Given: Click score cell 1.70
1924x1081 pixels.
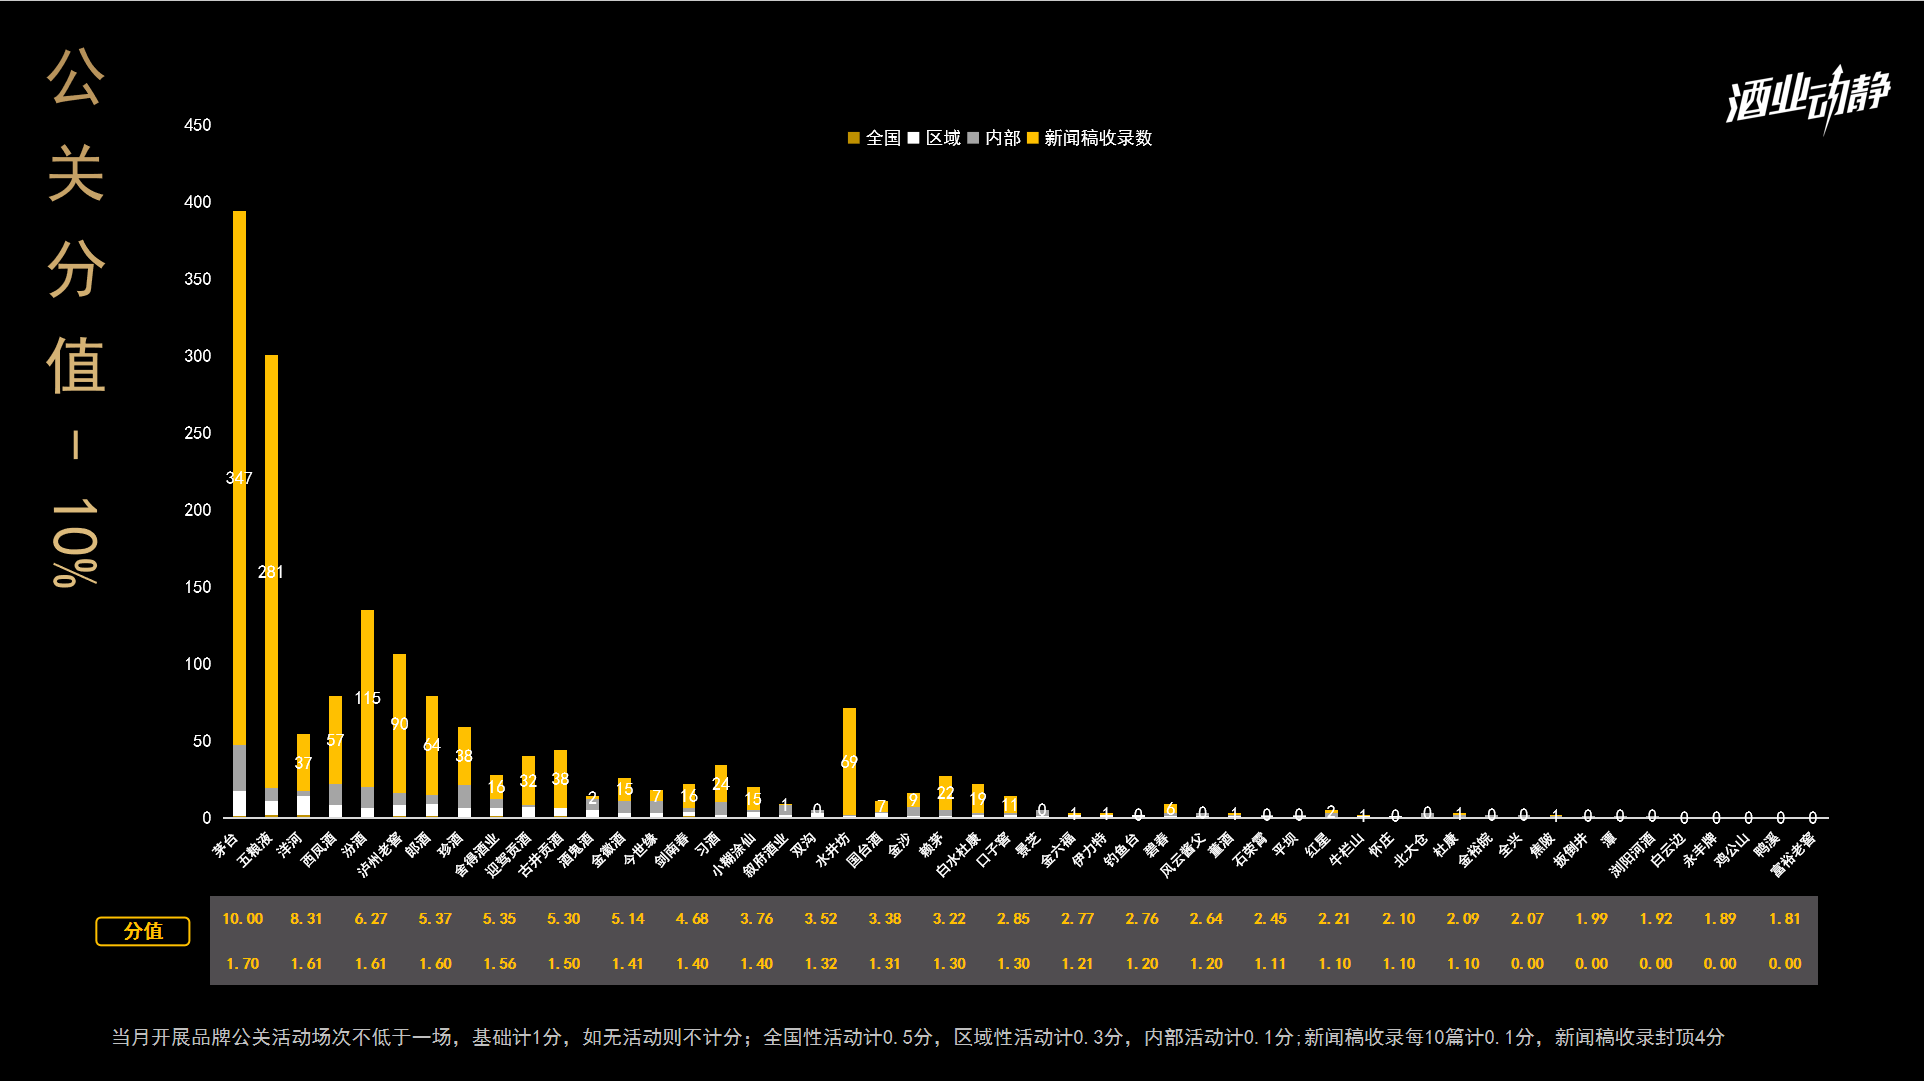Looking at the screenshot, I should tap(242, 964).
